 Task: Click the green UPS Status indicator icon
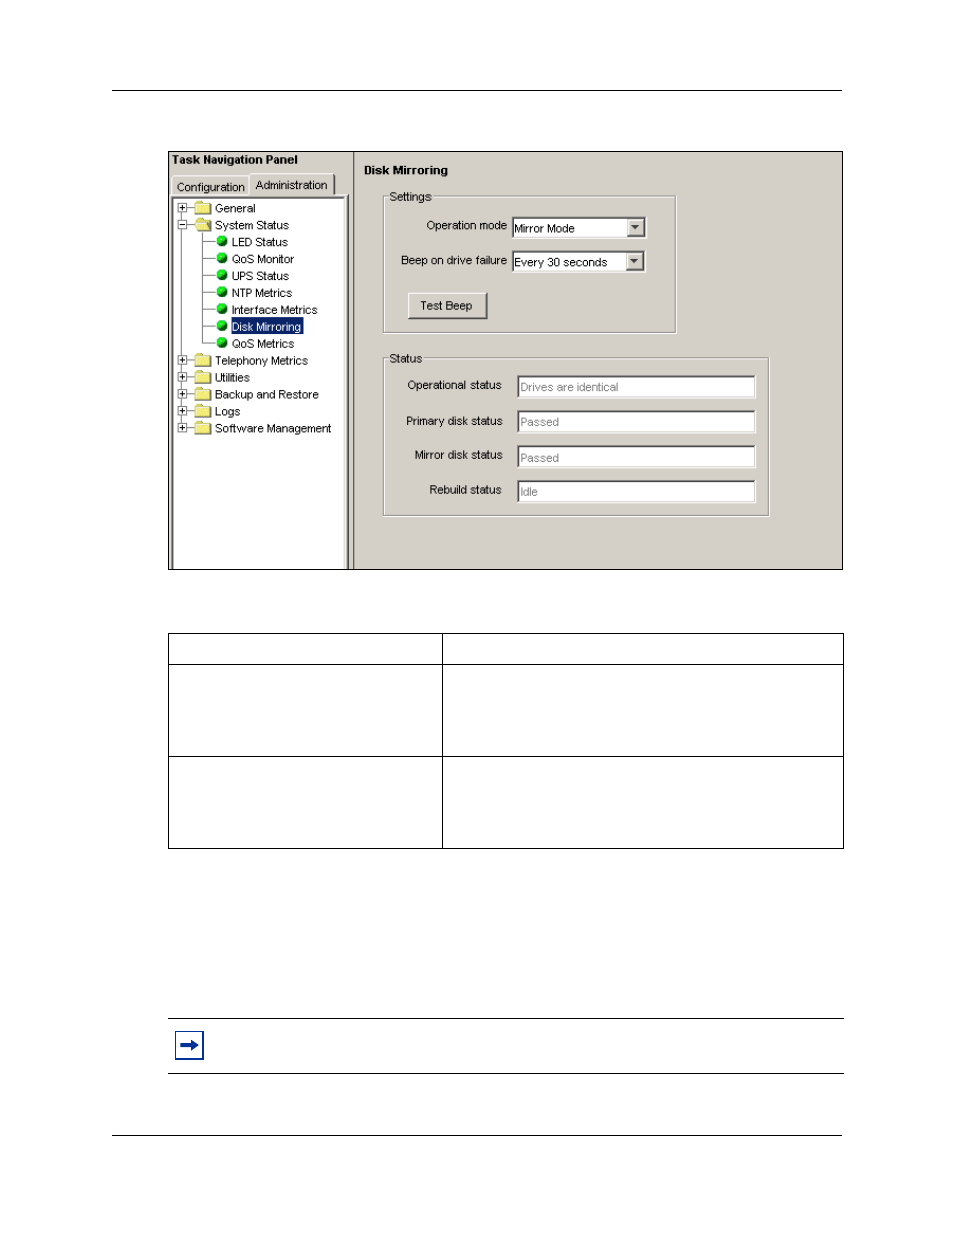point(222,275)
